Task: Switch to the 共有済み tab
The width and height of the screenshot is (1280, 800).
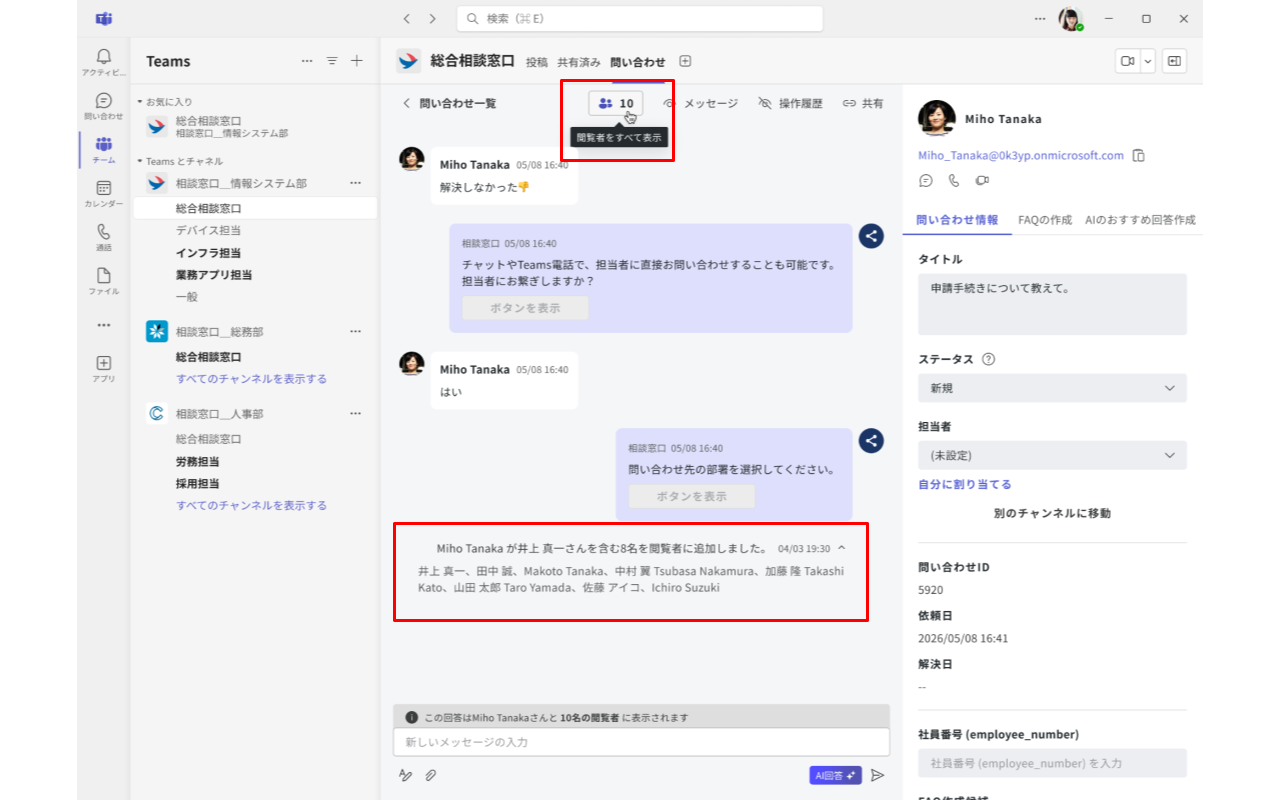Action: 579,62
